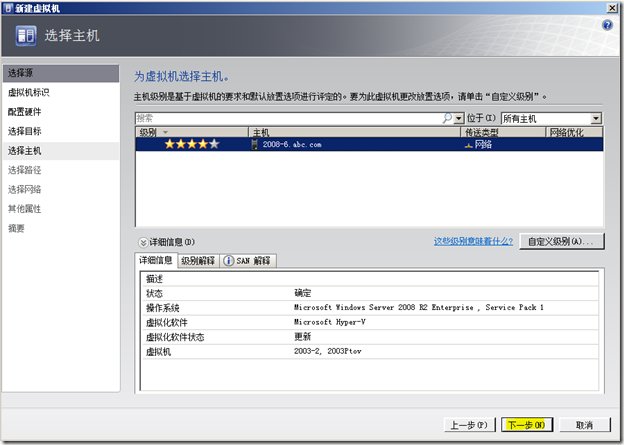Open the 这些级别意味着什么? link
This screenshot has height=445, width=624.
click(473, 241)
